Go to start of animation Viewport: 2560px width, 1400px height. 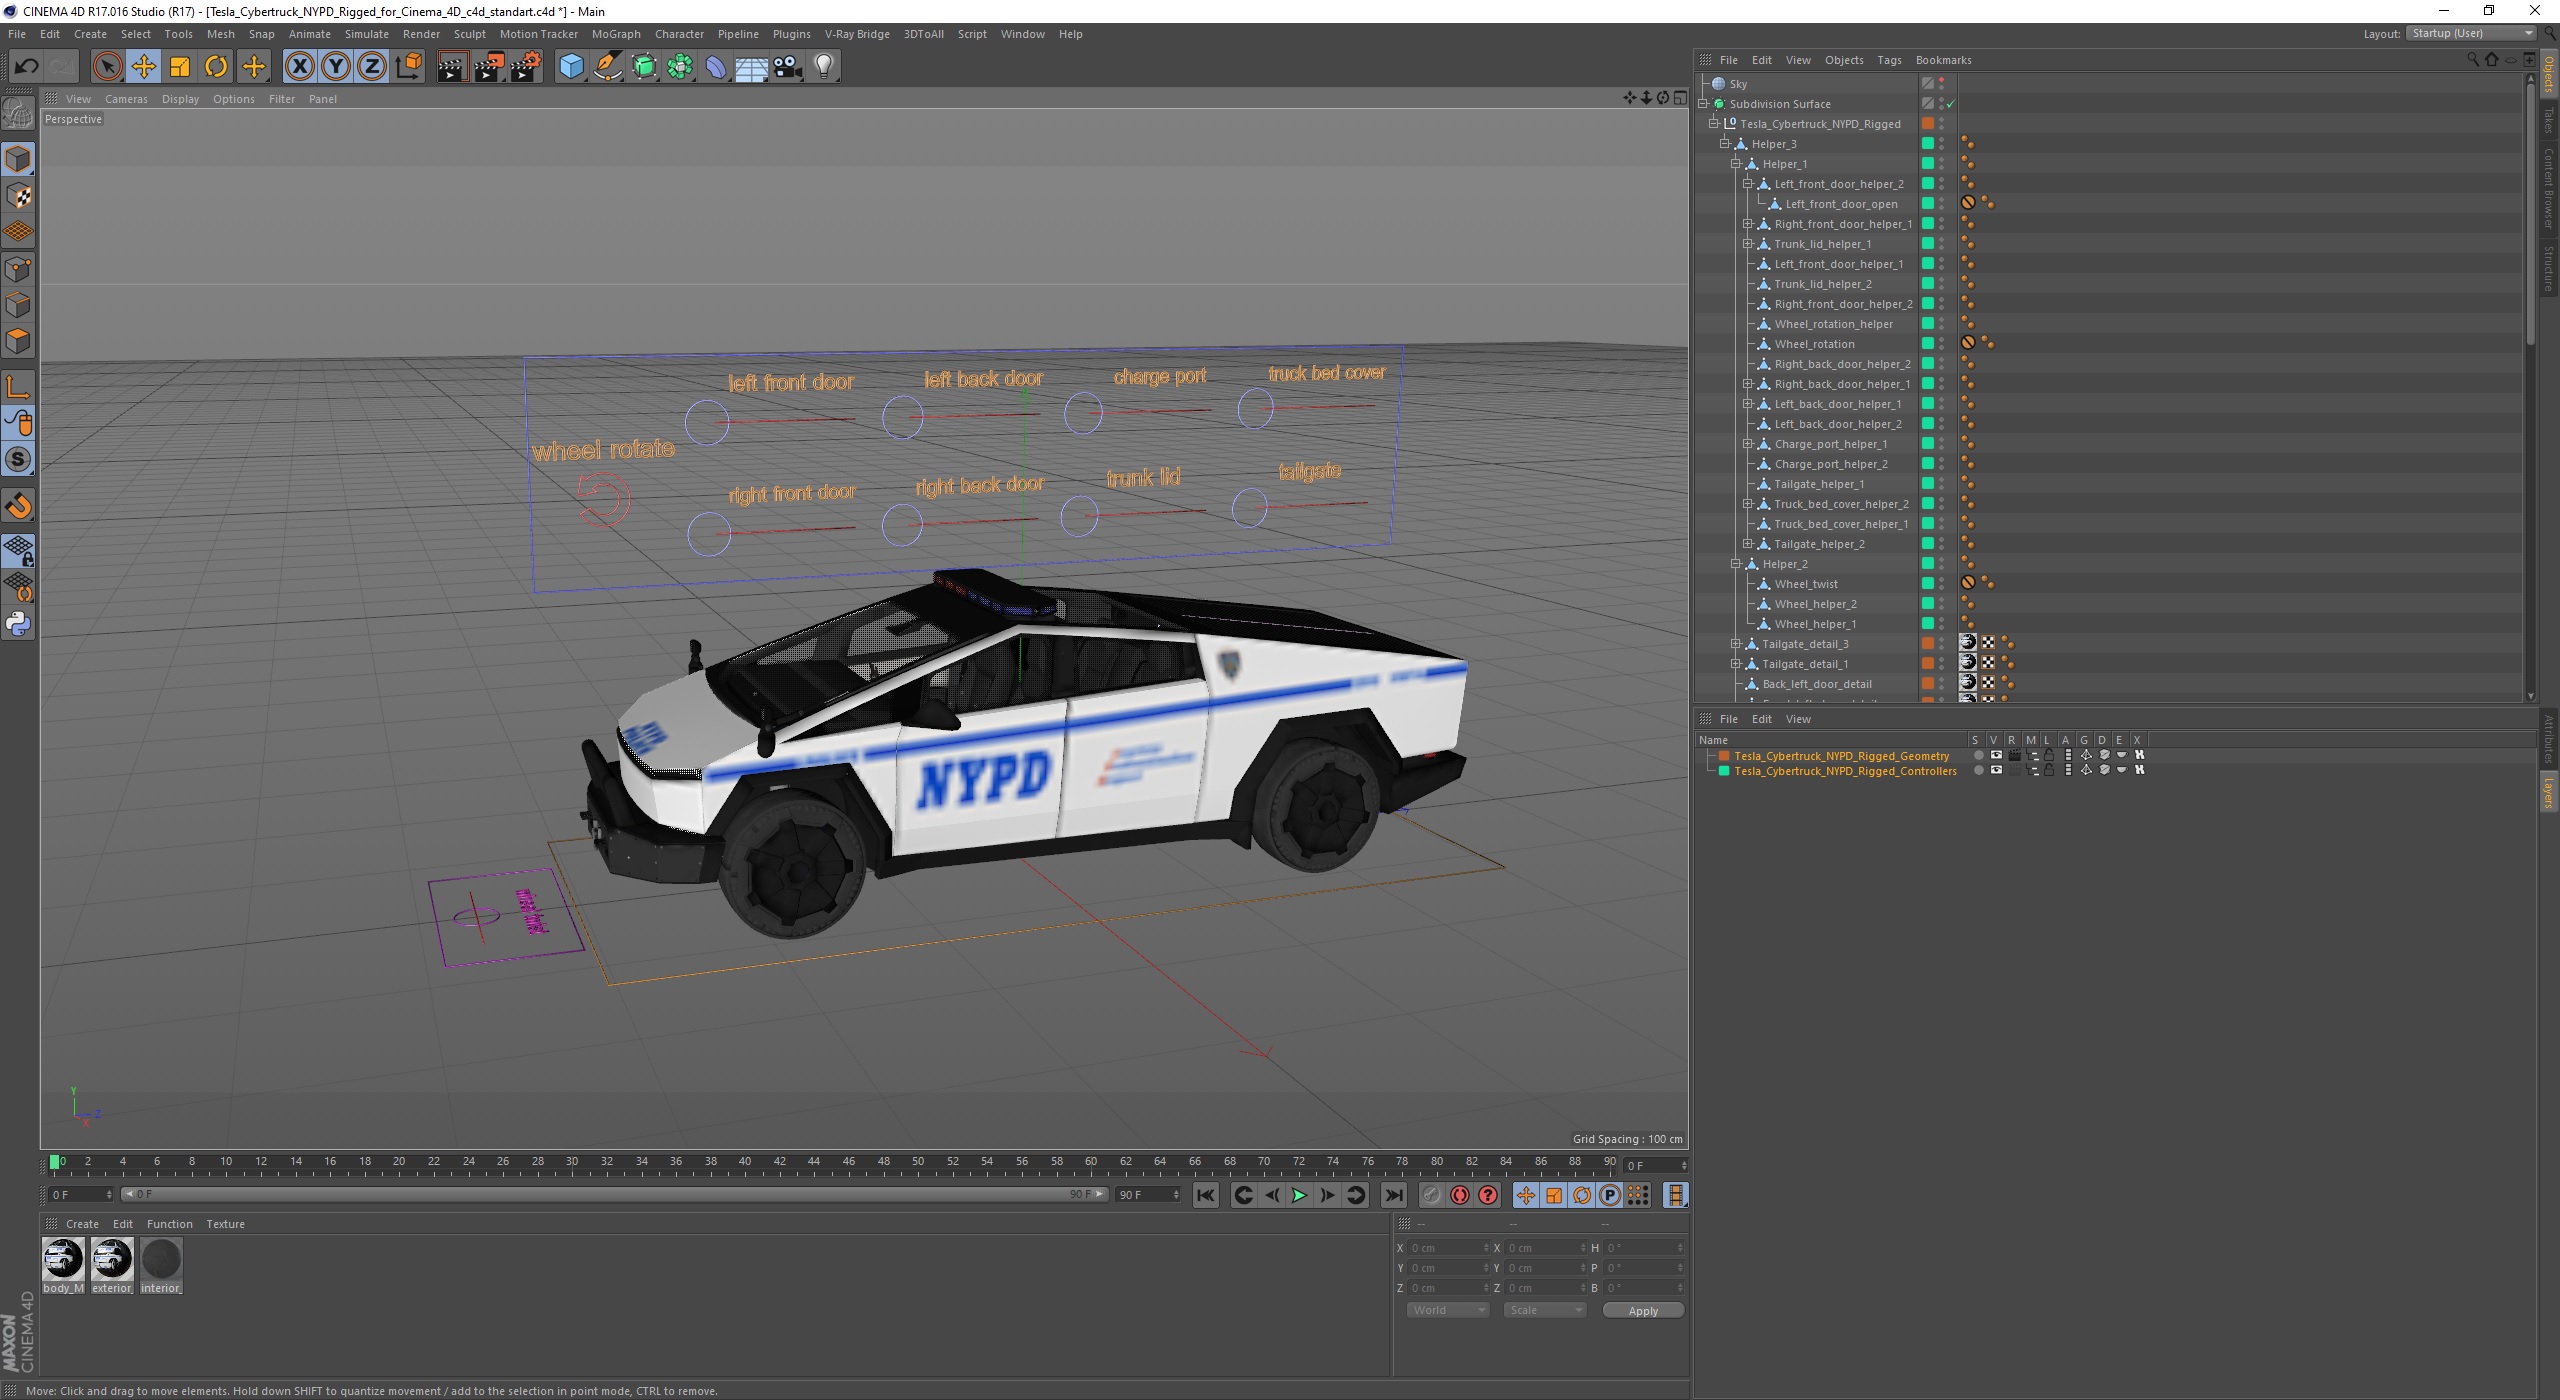1206,1195
